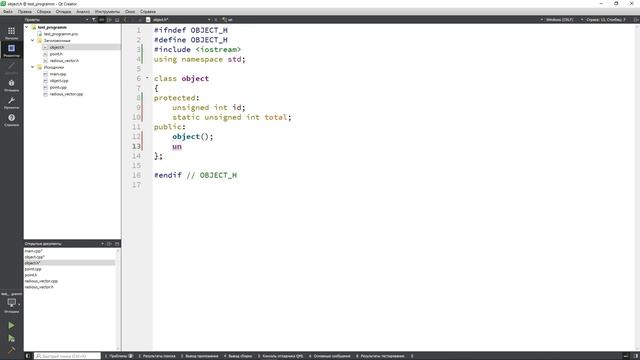This screenshot has width=640, height=360.
Task: Click the Build project hammer icon
Action: pyautogui.click(x=11, y=350)
